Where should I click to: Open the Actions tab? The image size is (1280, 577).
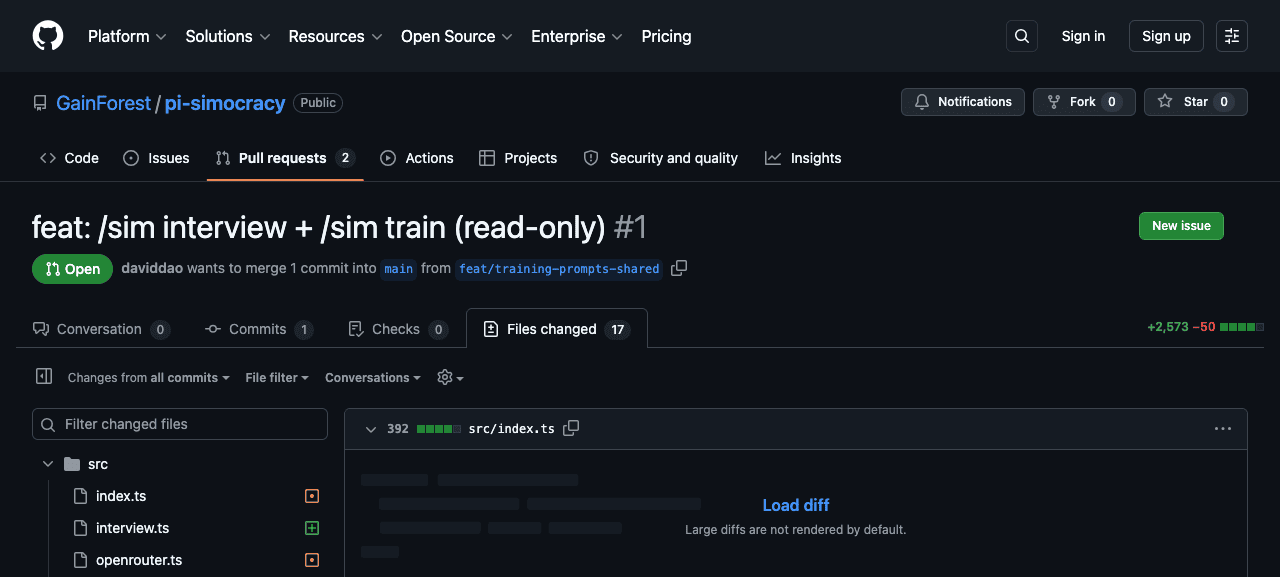coord(417,158)
